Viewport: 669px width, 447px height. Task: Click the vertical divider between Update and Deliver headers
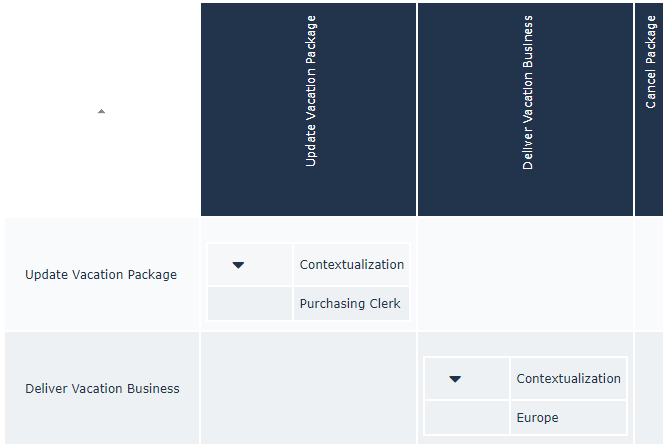[417, 108]
